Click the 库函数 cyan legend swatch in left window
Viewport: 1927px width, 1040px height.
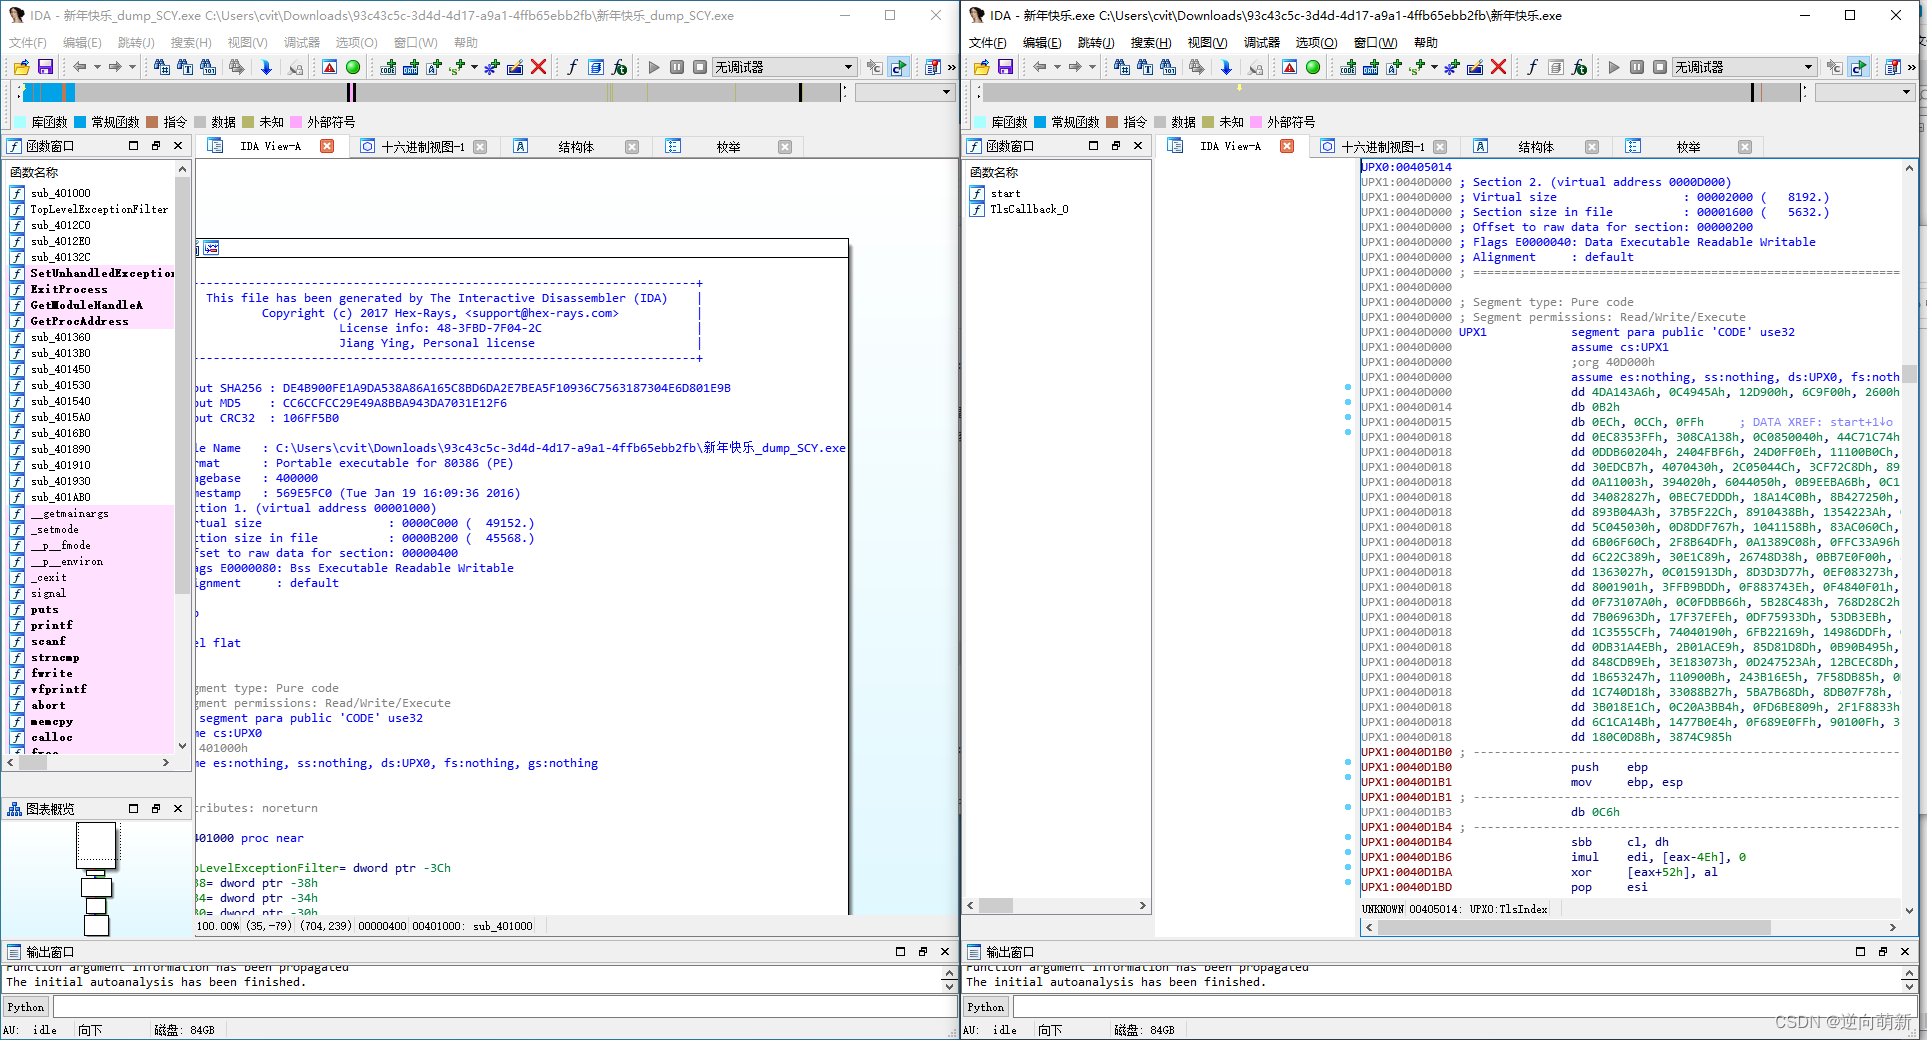pos(21,122)
